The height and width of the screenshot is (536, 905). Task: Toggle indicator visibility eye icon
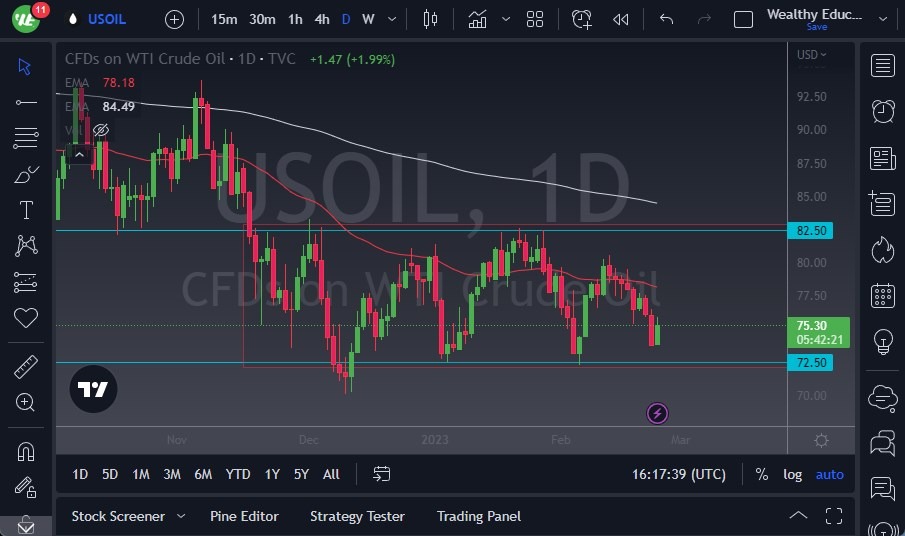pos(101,130)
